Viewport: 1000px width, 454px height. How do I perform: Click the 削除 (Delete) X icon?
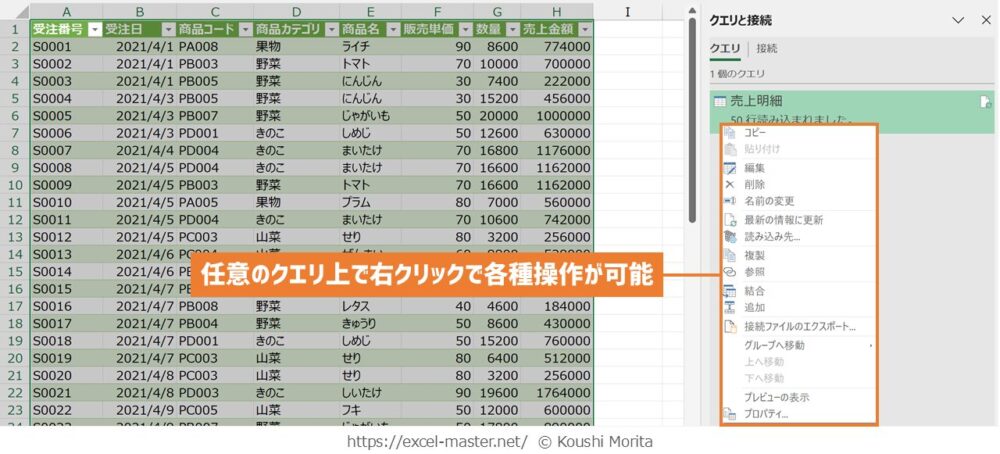pyautogui.click(x=730, y=185)
